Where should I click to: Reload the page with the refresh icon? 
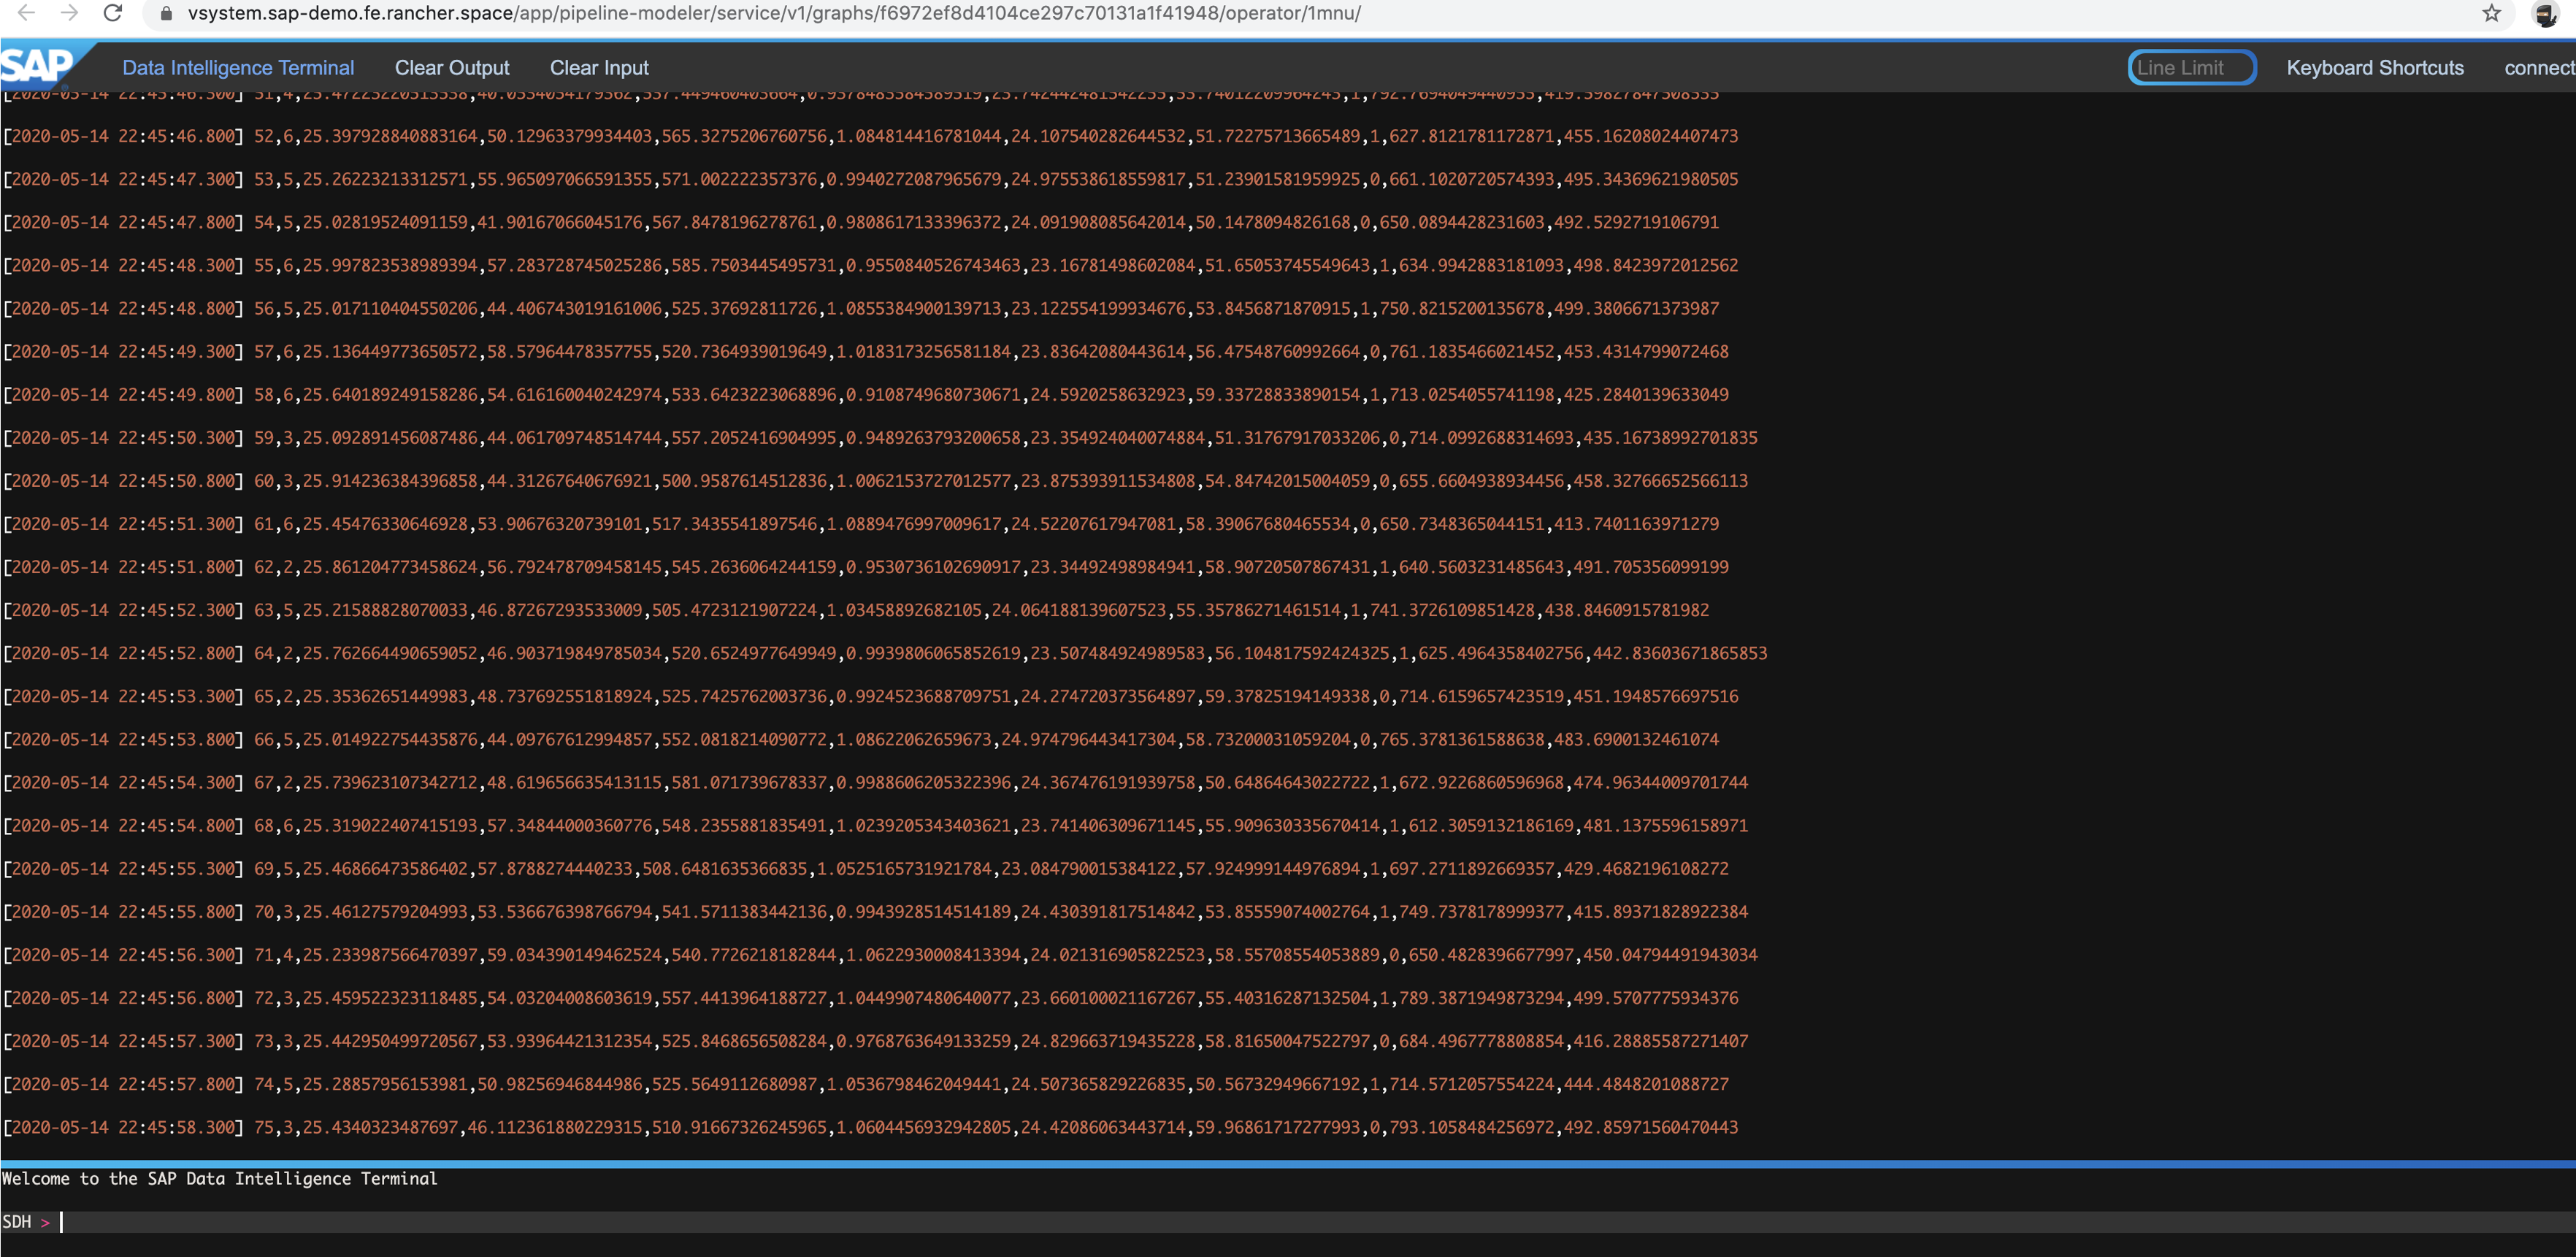[113, 13]
